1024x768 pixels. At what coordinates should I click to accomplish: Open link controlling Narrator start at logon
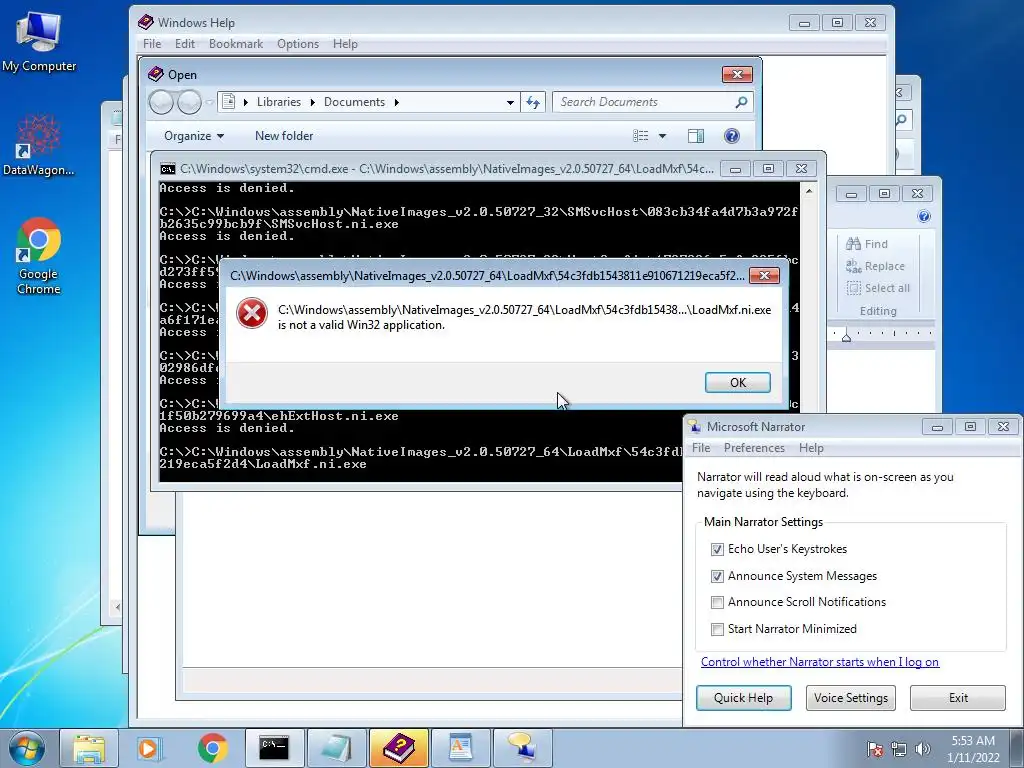tap(820, 662)
